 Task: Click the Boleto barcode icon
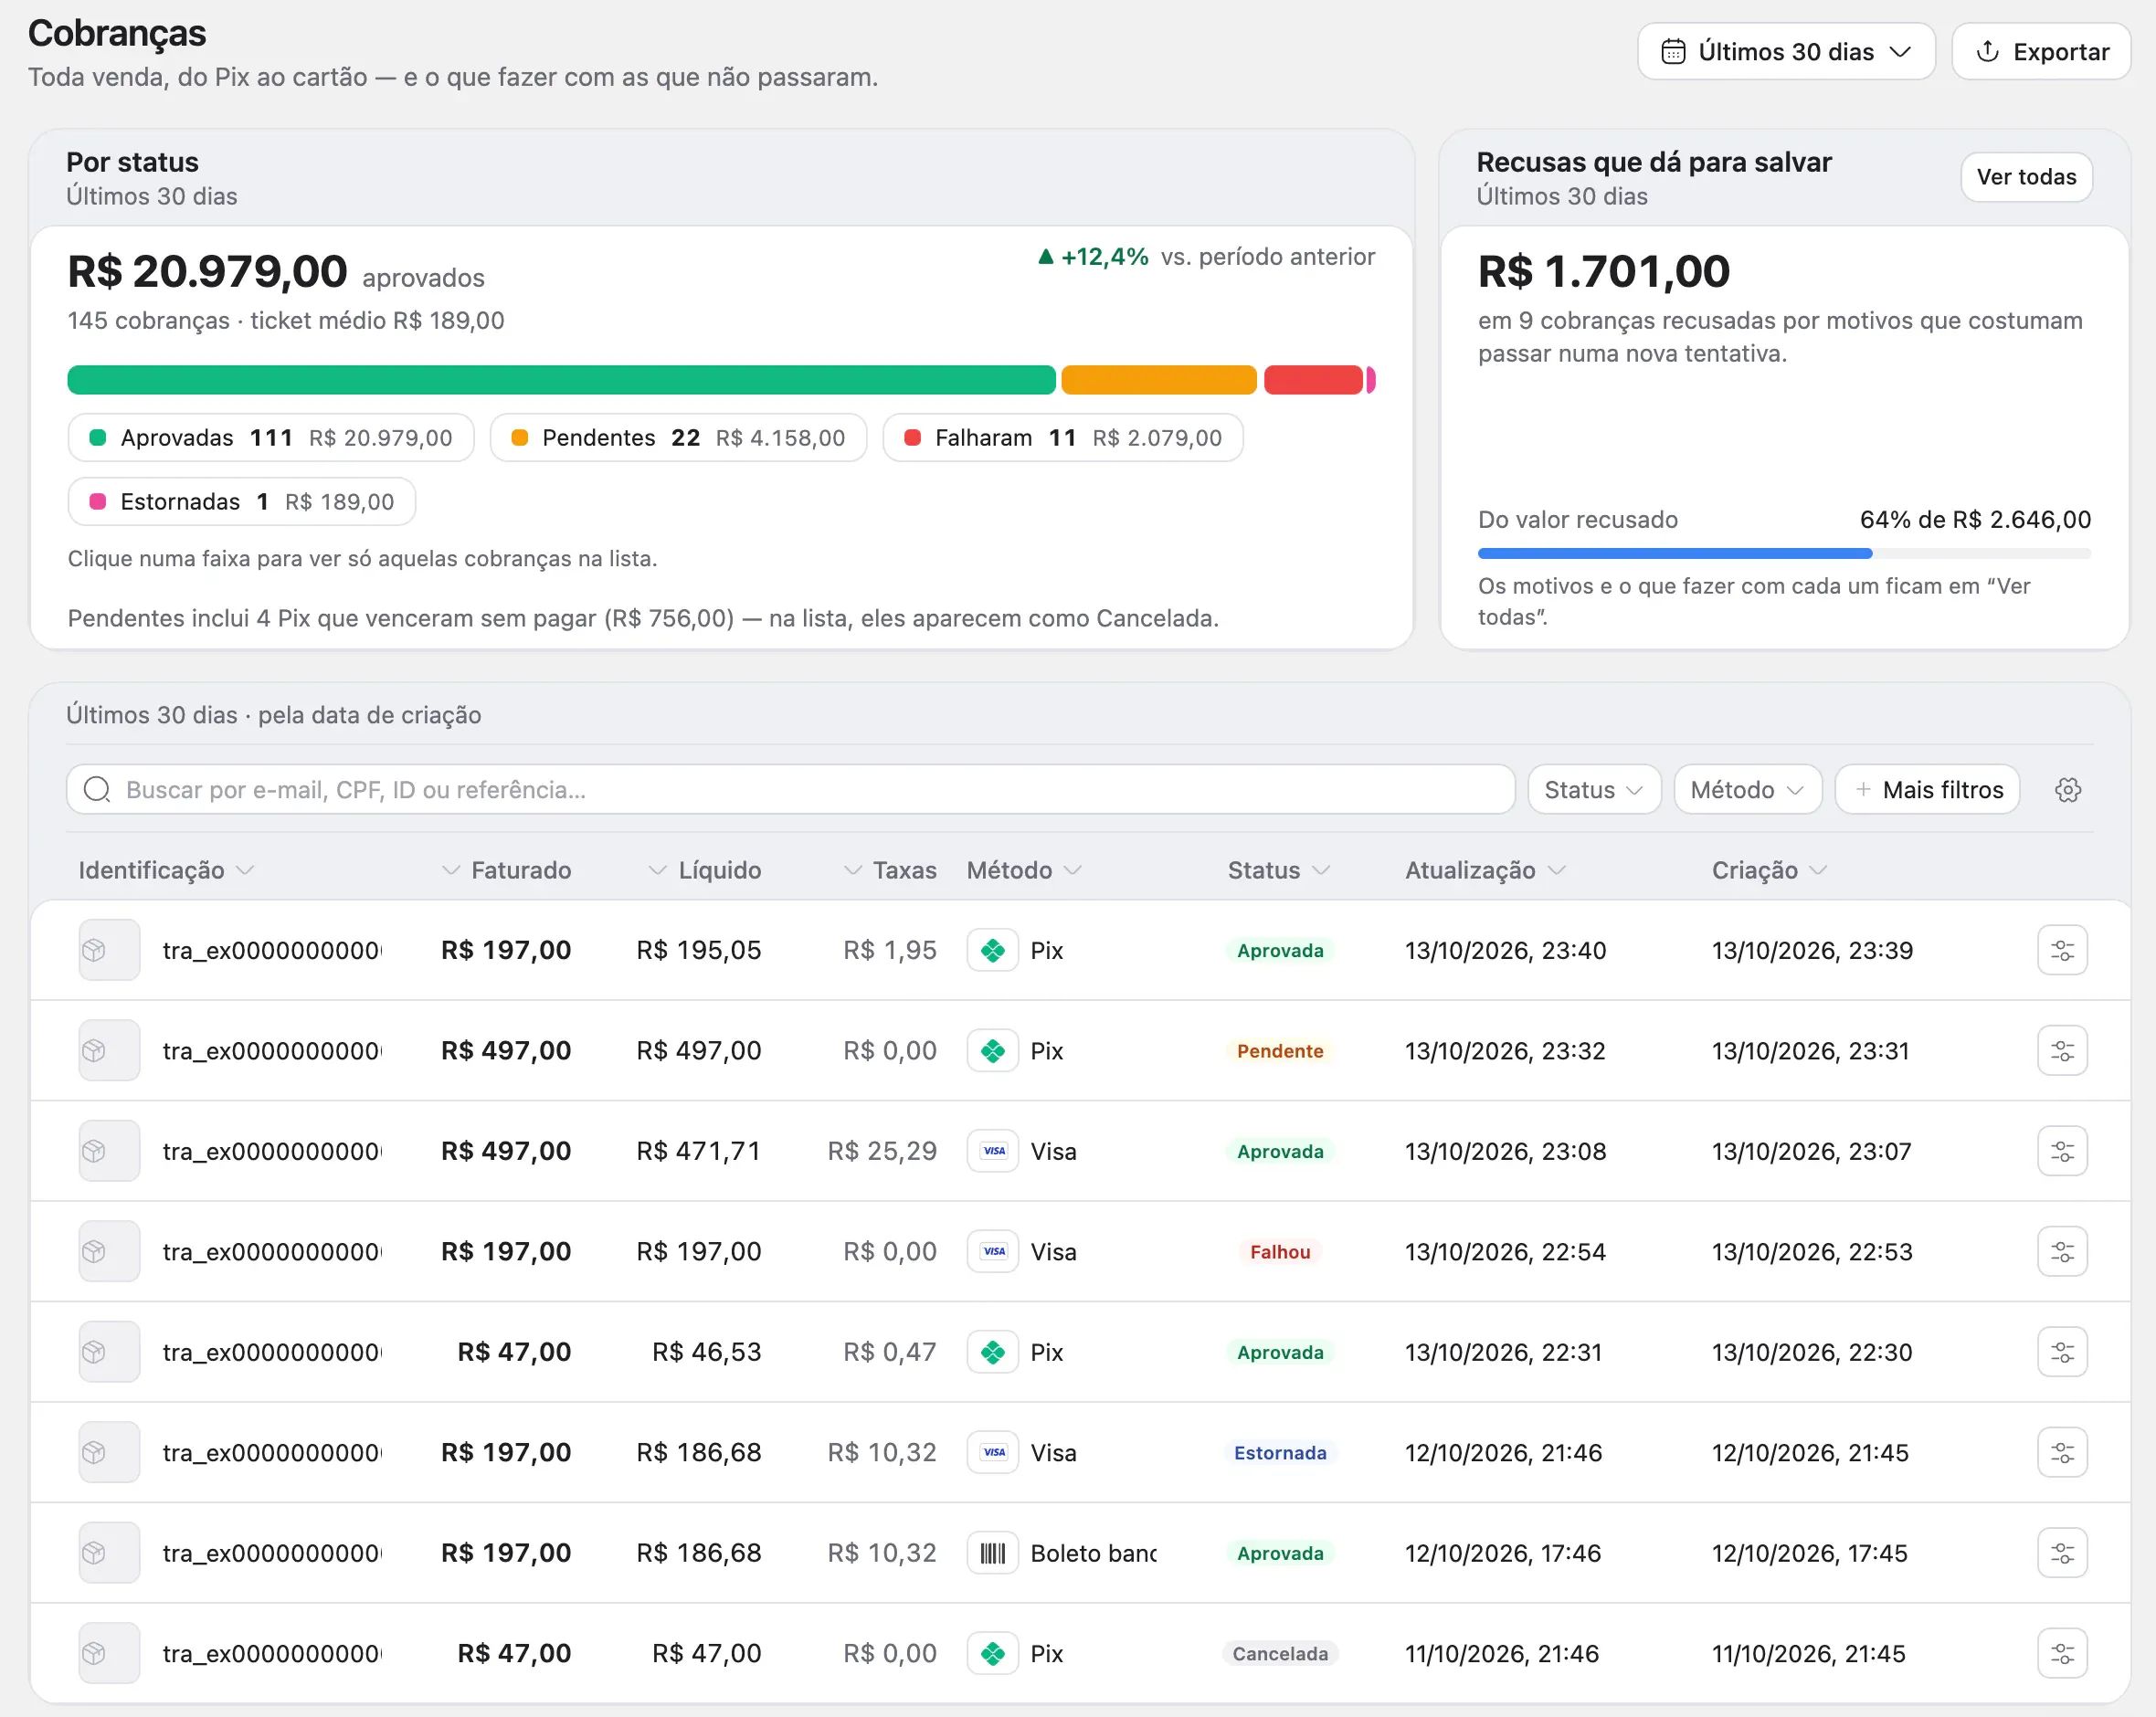pos(992,1553)
